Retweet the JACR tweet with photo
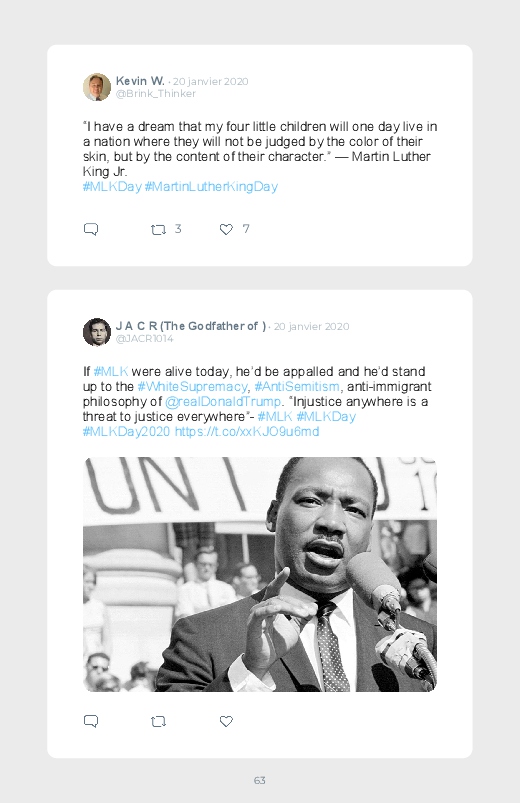The width and height of the screenshot is (520, 803). pos(158,722)
